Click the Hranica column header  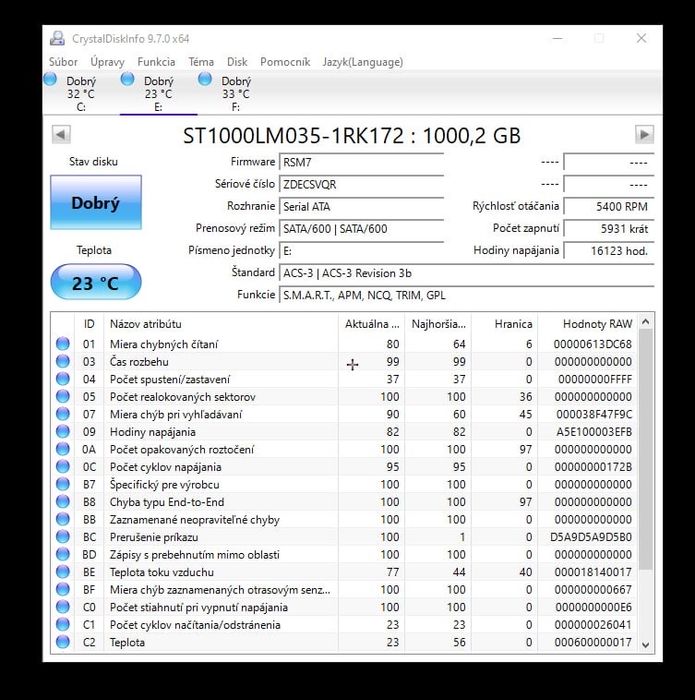[504, 324]
